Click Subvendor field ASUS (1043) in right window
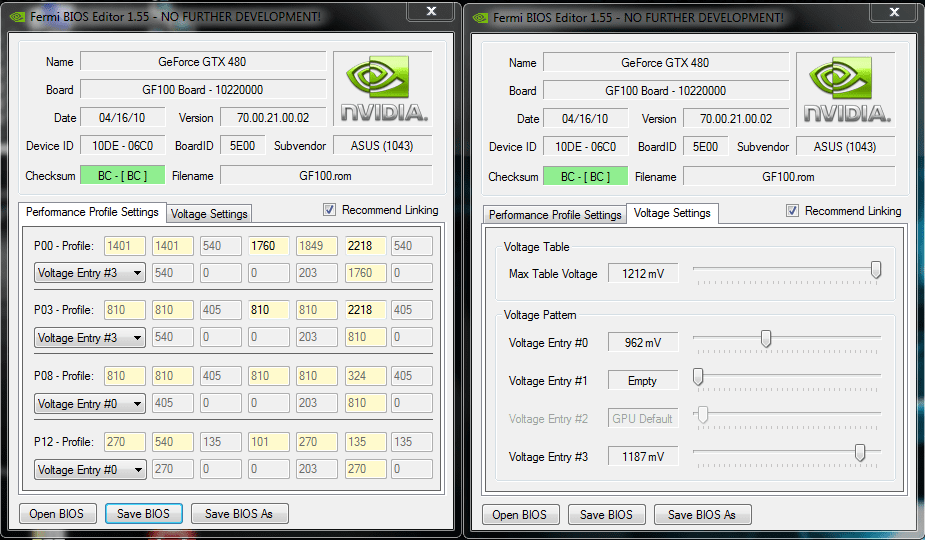925x540 pixels. coord(846,147)
